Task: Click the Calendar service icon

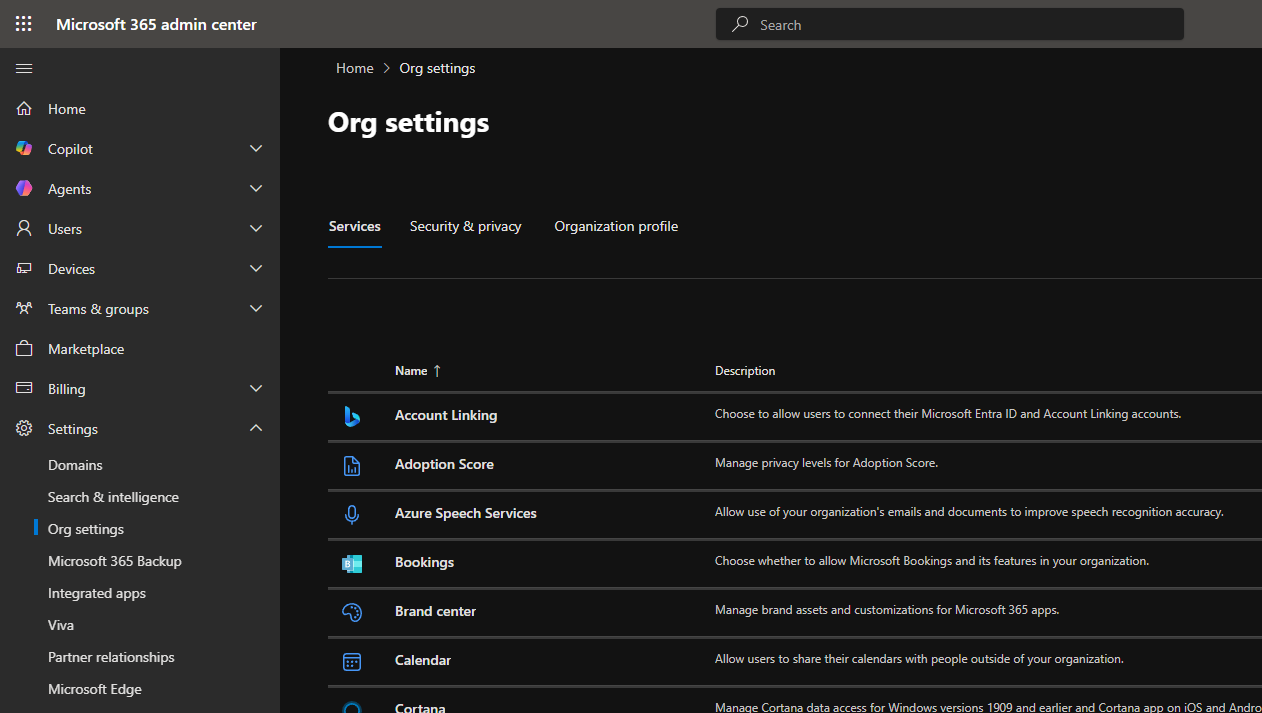Action: pyautogui.click(x=352, y=661)
